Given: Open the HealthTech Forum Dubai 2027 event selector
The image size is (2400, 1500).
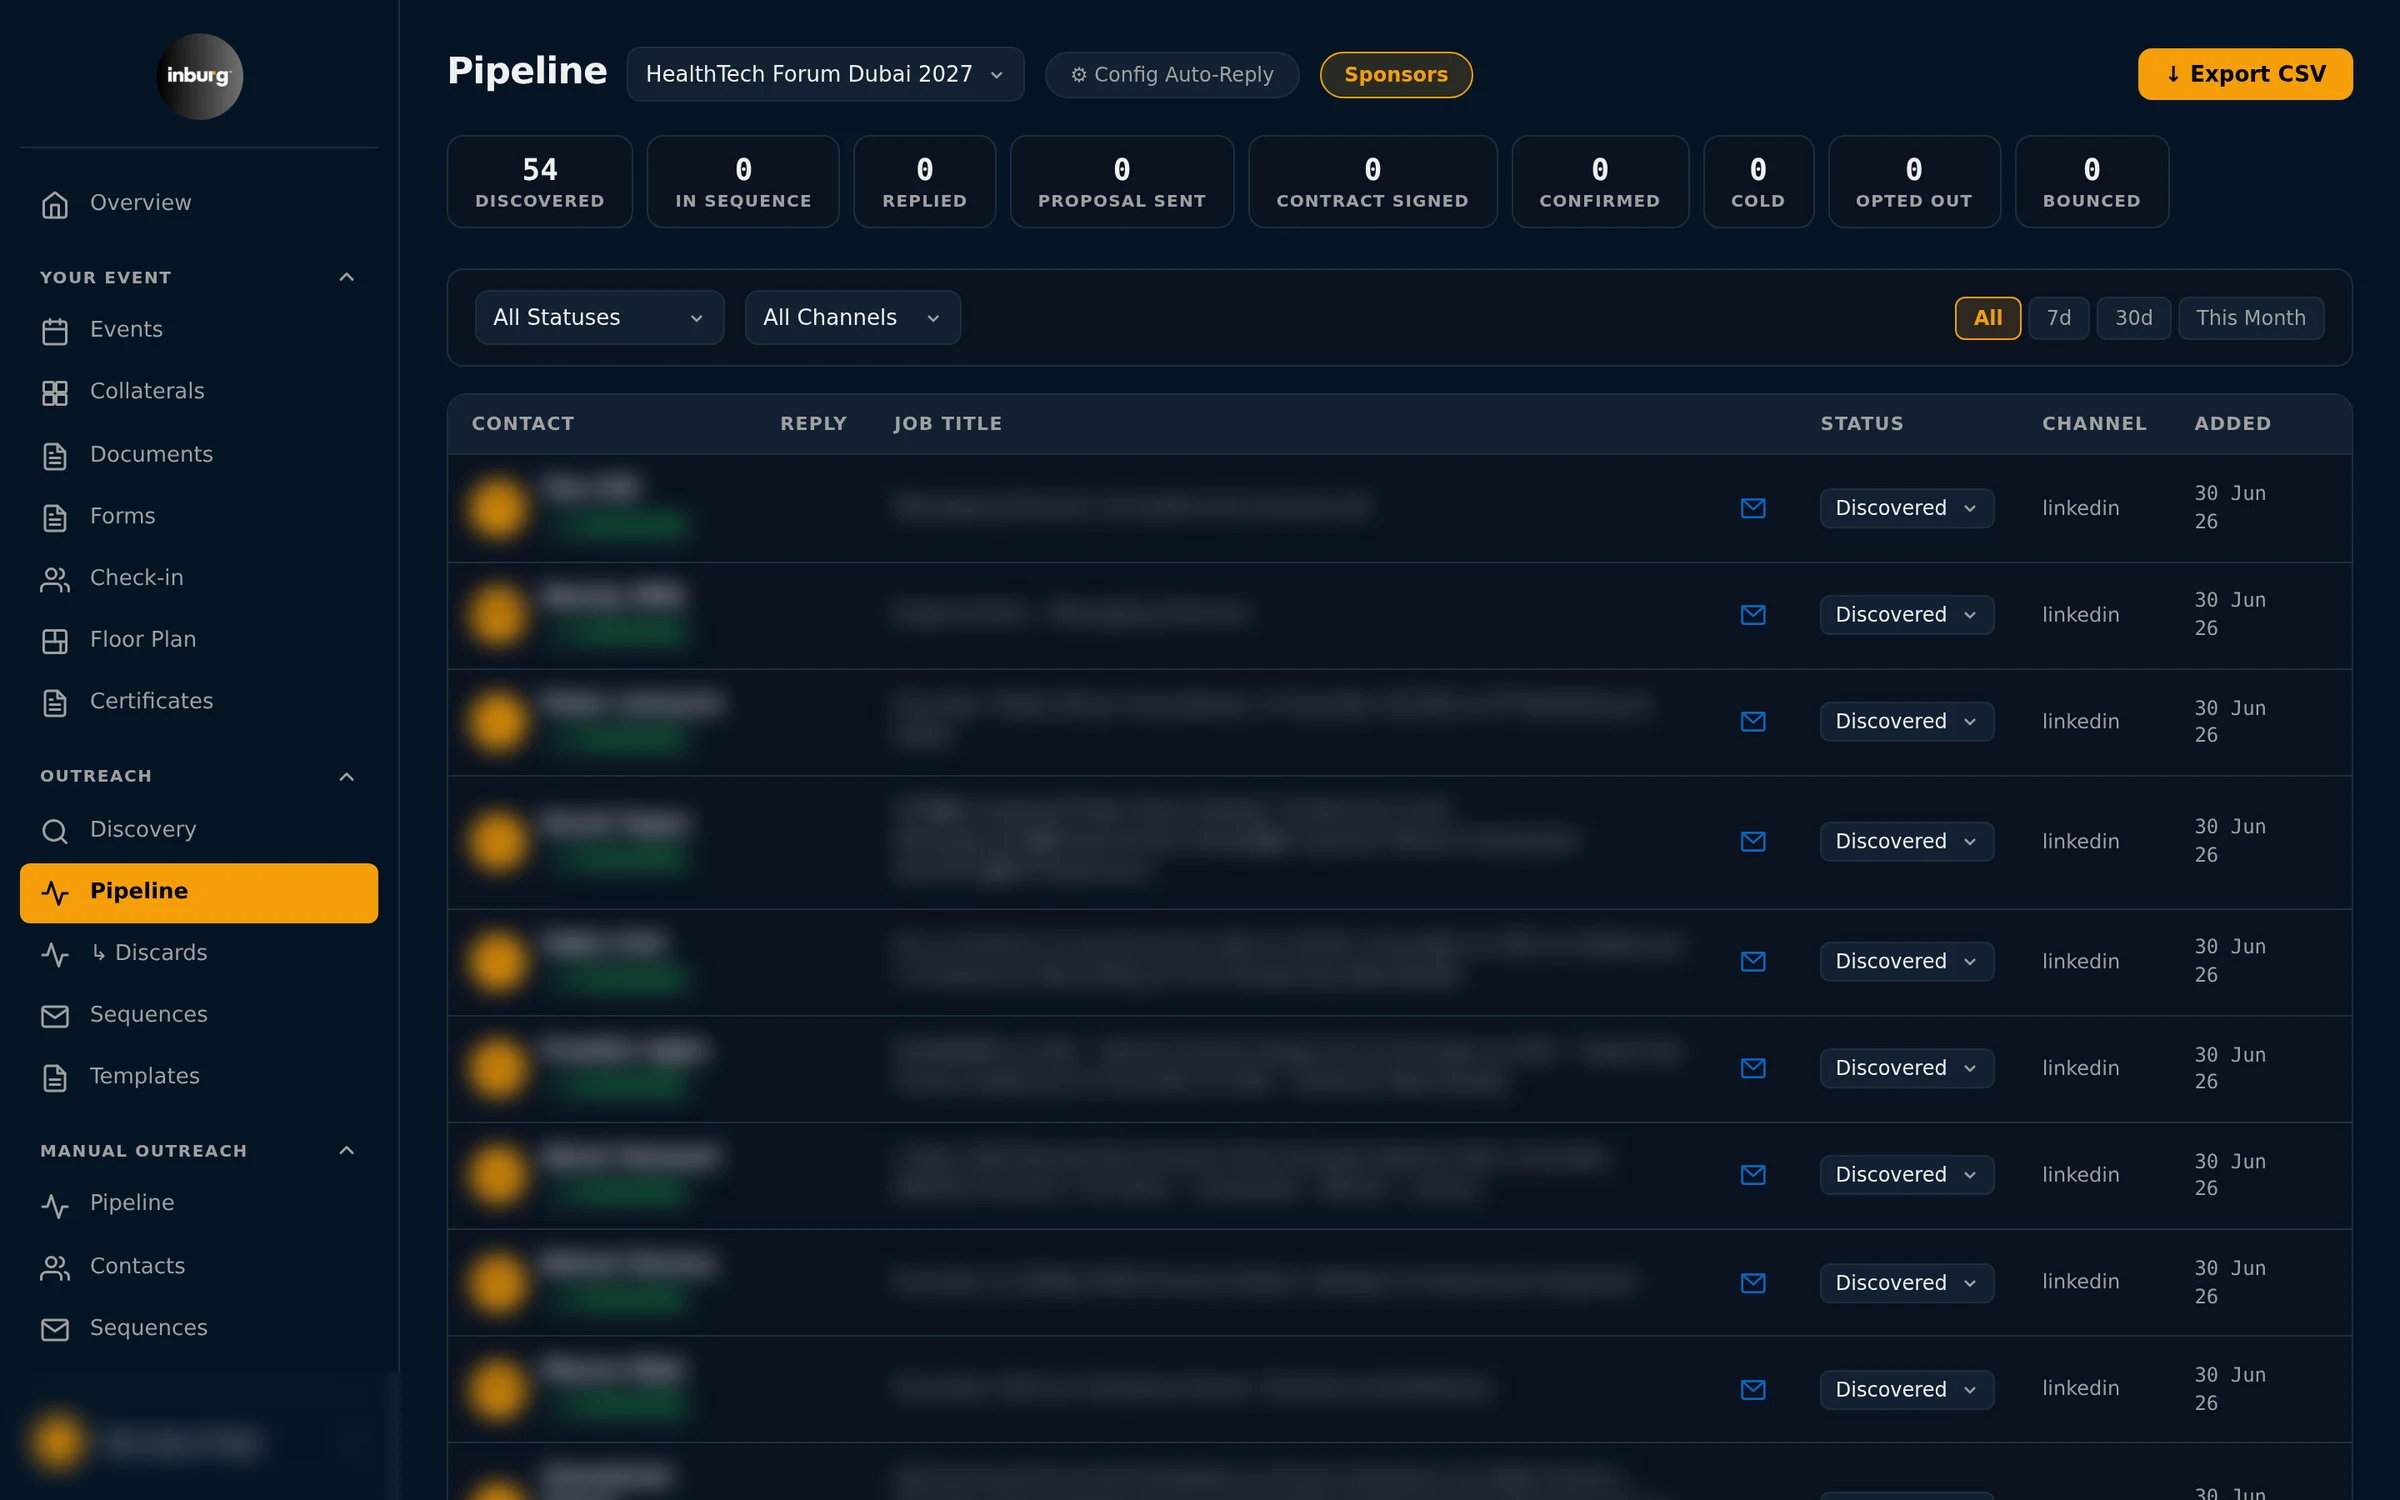Looking at the screenshot, I should tap(825, 75).
